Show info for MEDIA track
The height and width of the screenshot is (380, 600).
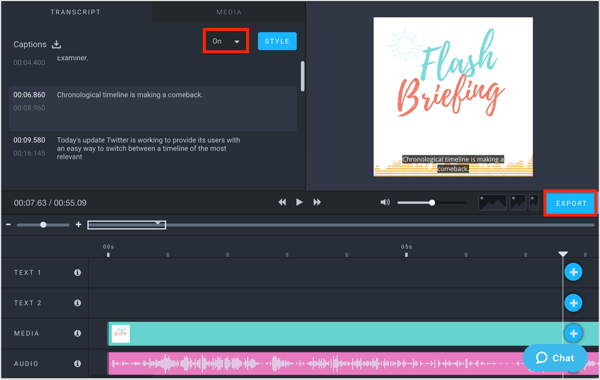point(77,333)
